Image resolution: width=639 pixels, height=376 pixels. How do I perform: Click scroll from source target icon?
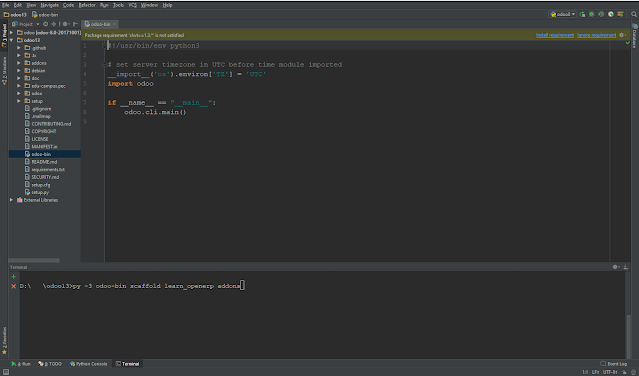coord(46,24)
